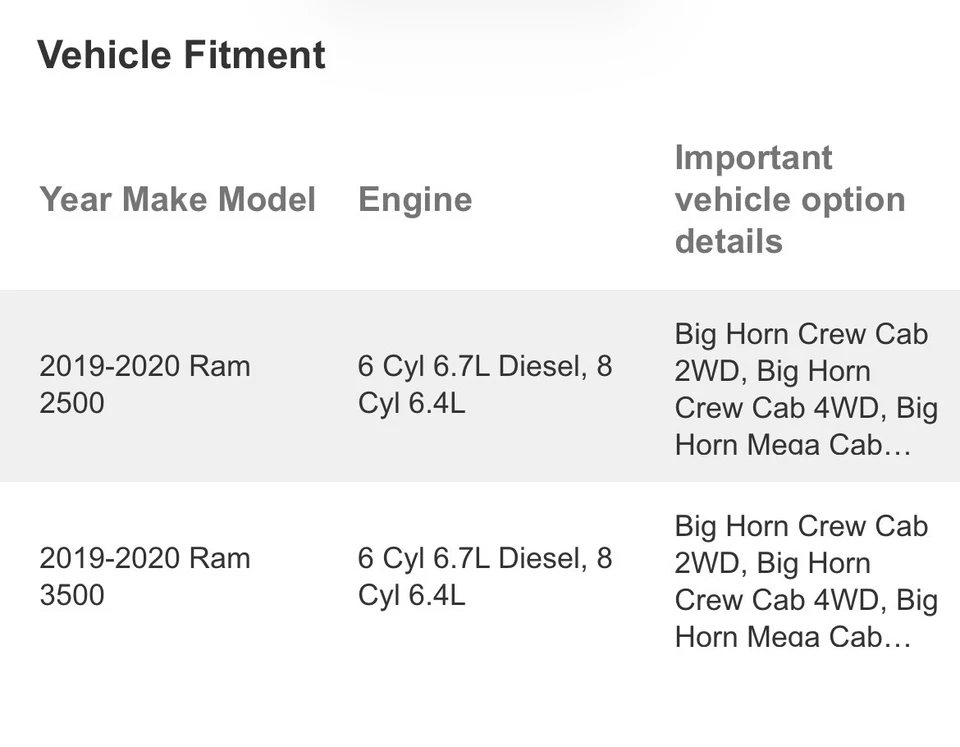
Task: Click 2WD, Big Horn line in Ram 2500 row
Action: click(772, 371)
